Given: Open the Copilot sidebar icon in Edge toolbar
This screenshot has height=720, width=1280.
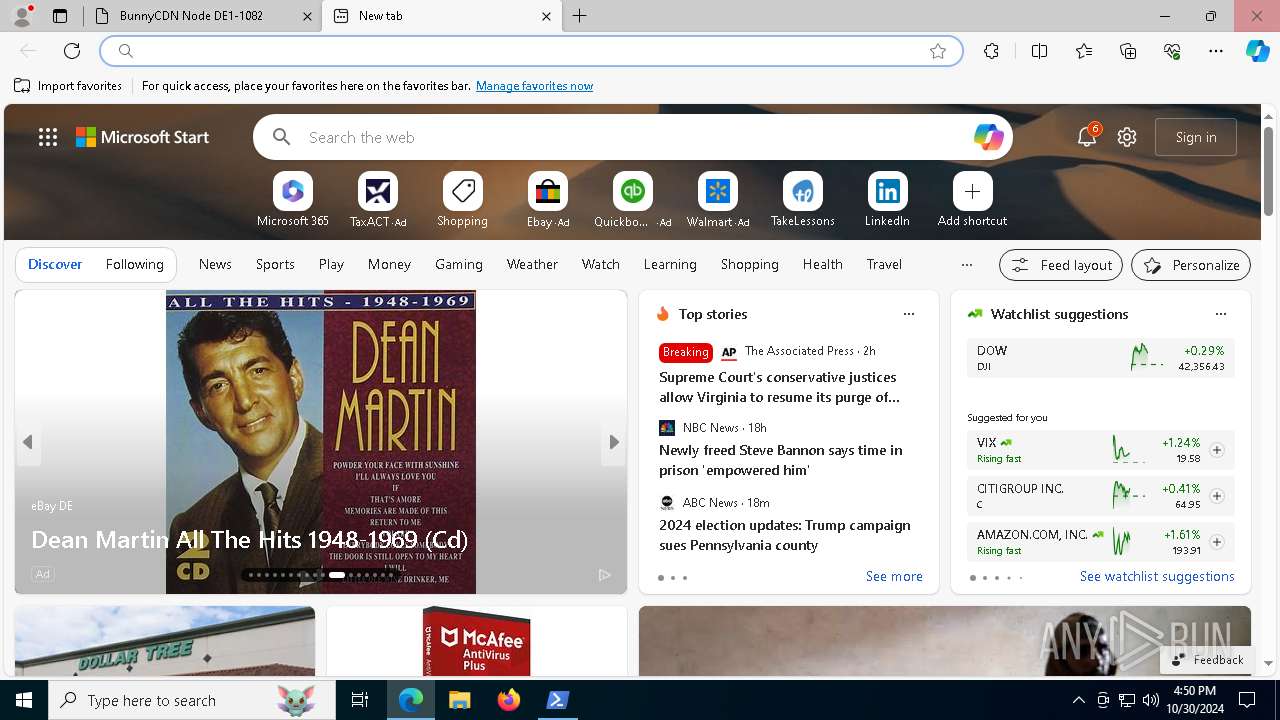Looking at the screenshot, I should click(1257, 51).
